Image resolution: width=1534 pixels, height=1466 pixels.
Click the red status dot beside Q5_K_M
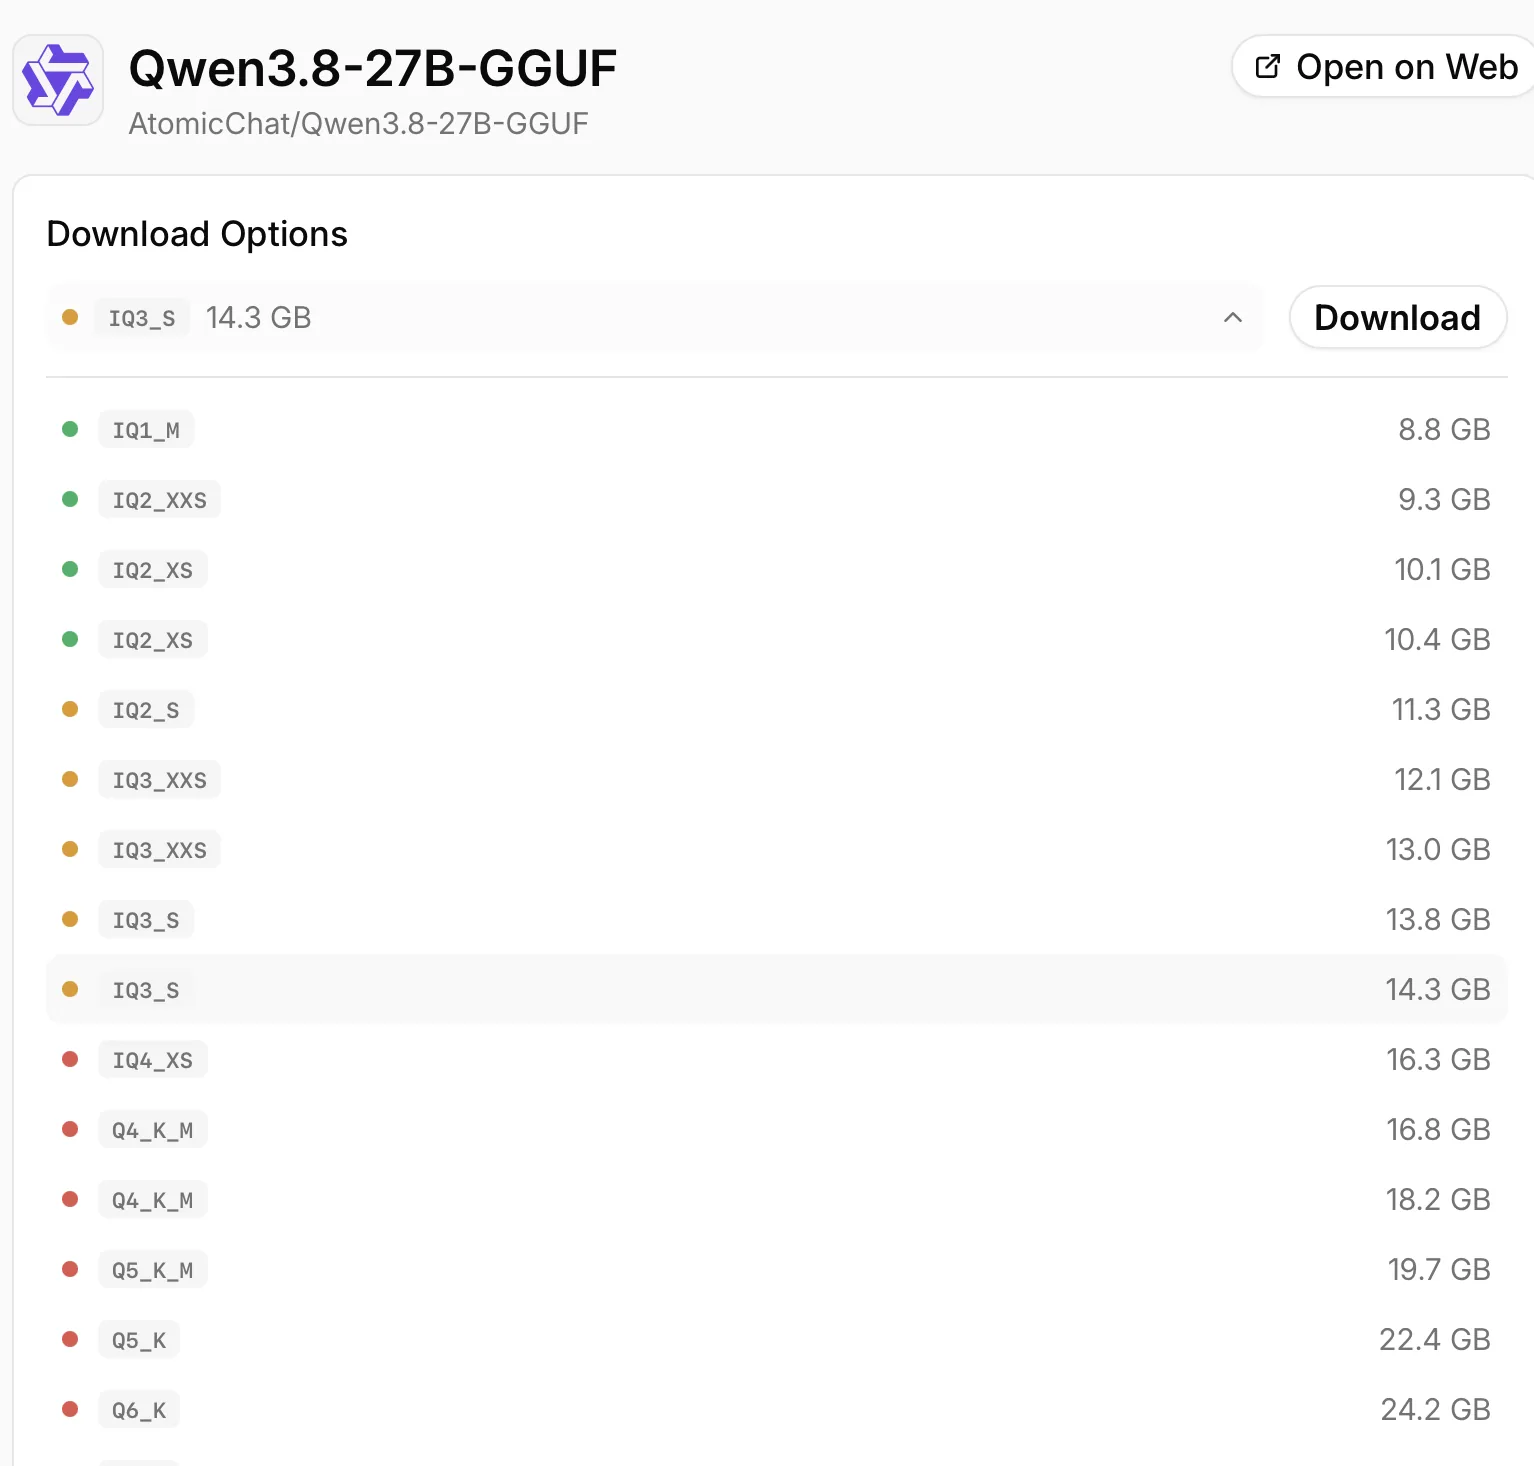(70, 1269)
